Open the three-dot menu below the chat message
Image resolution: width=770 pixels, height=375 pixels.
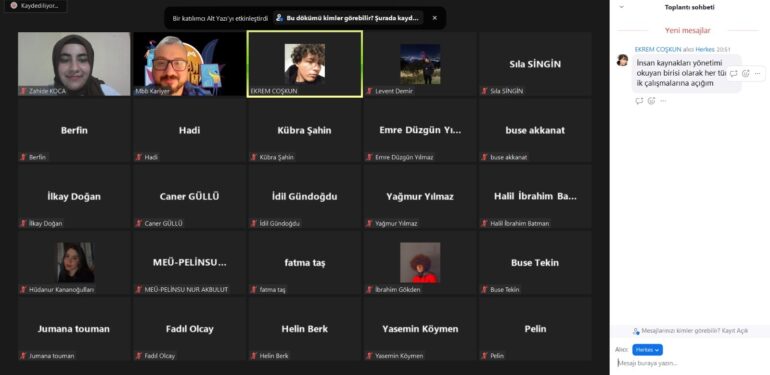(663, 101)
